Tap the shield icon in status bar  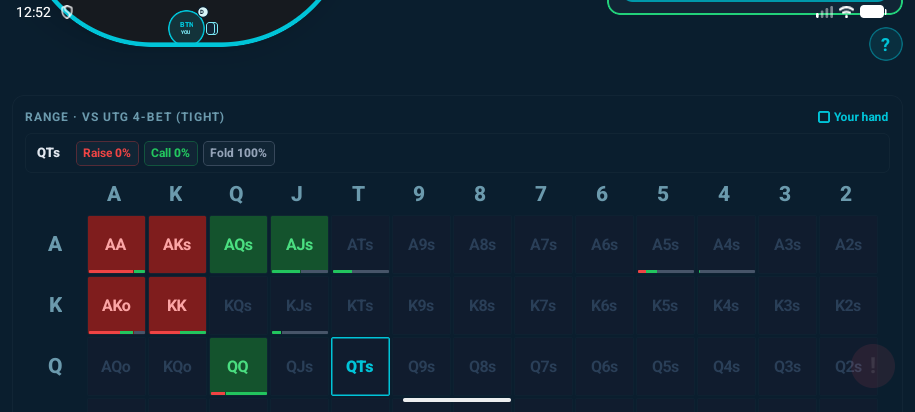click(x=67, y=12)
